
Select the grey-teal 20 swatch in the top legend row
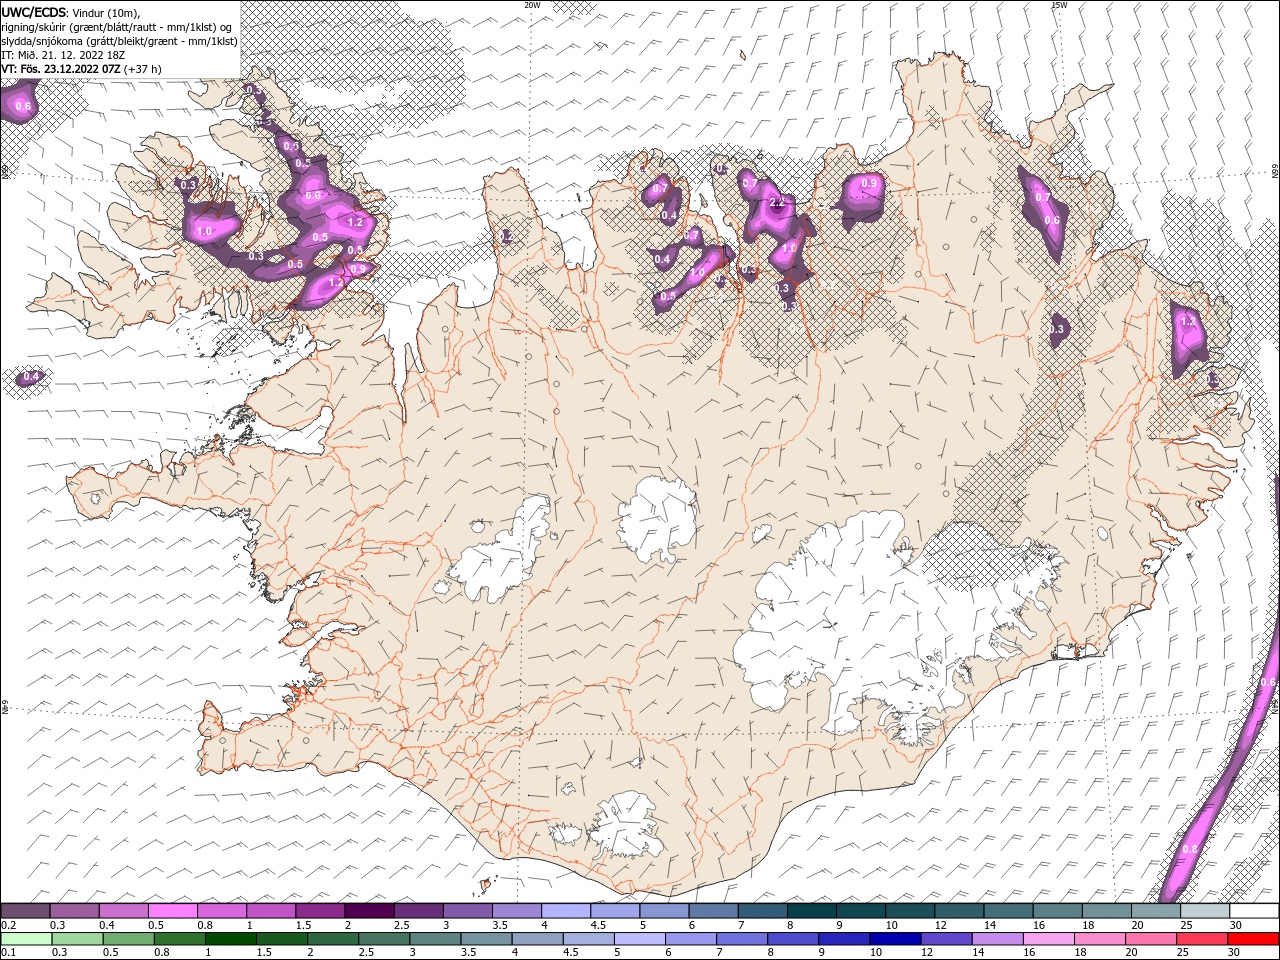pyautogui.click(x=1154, y=911)
